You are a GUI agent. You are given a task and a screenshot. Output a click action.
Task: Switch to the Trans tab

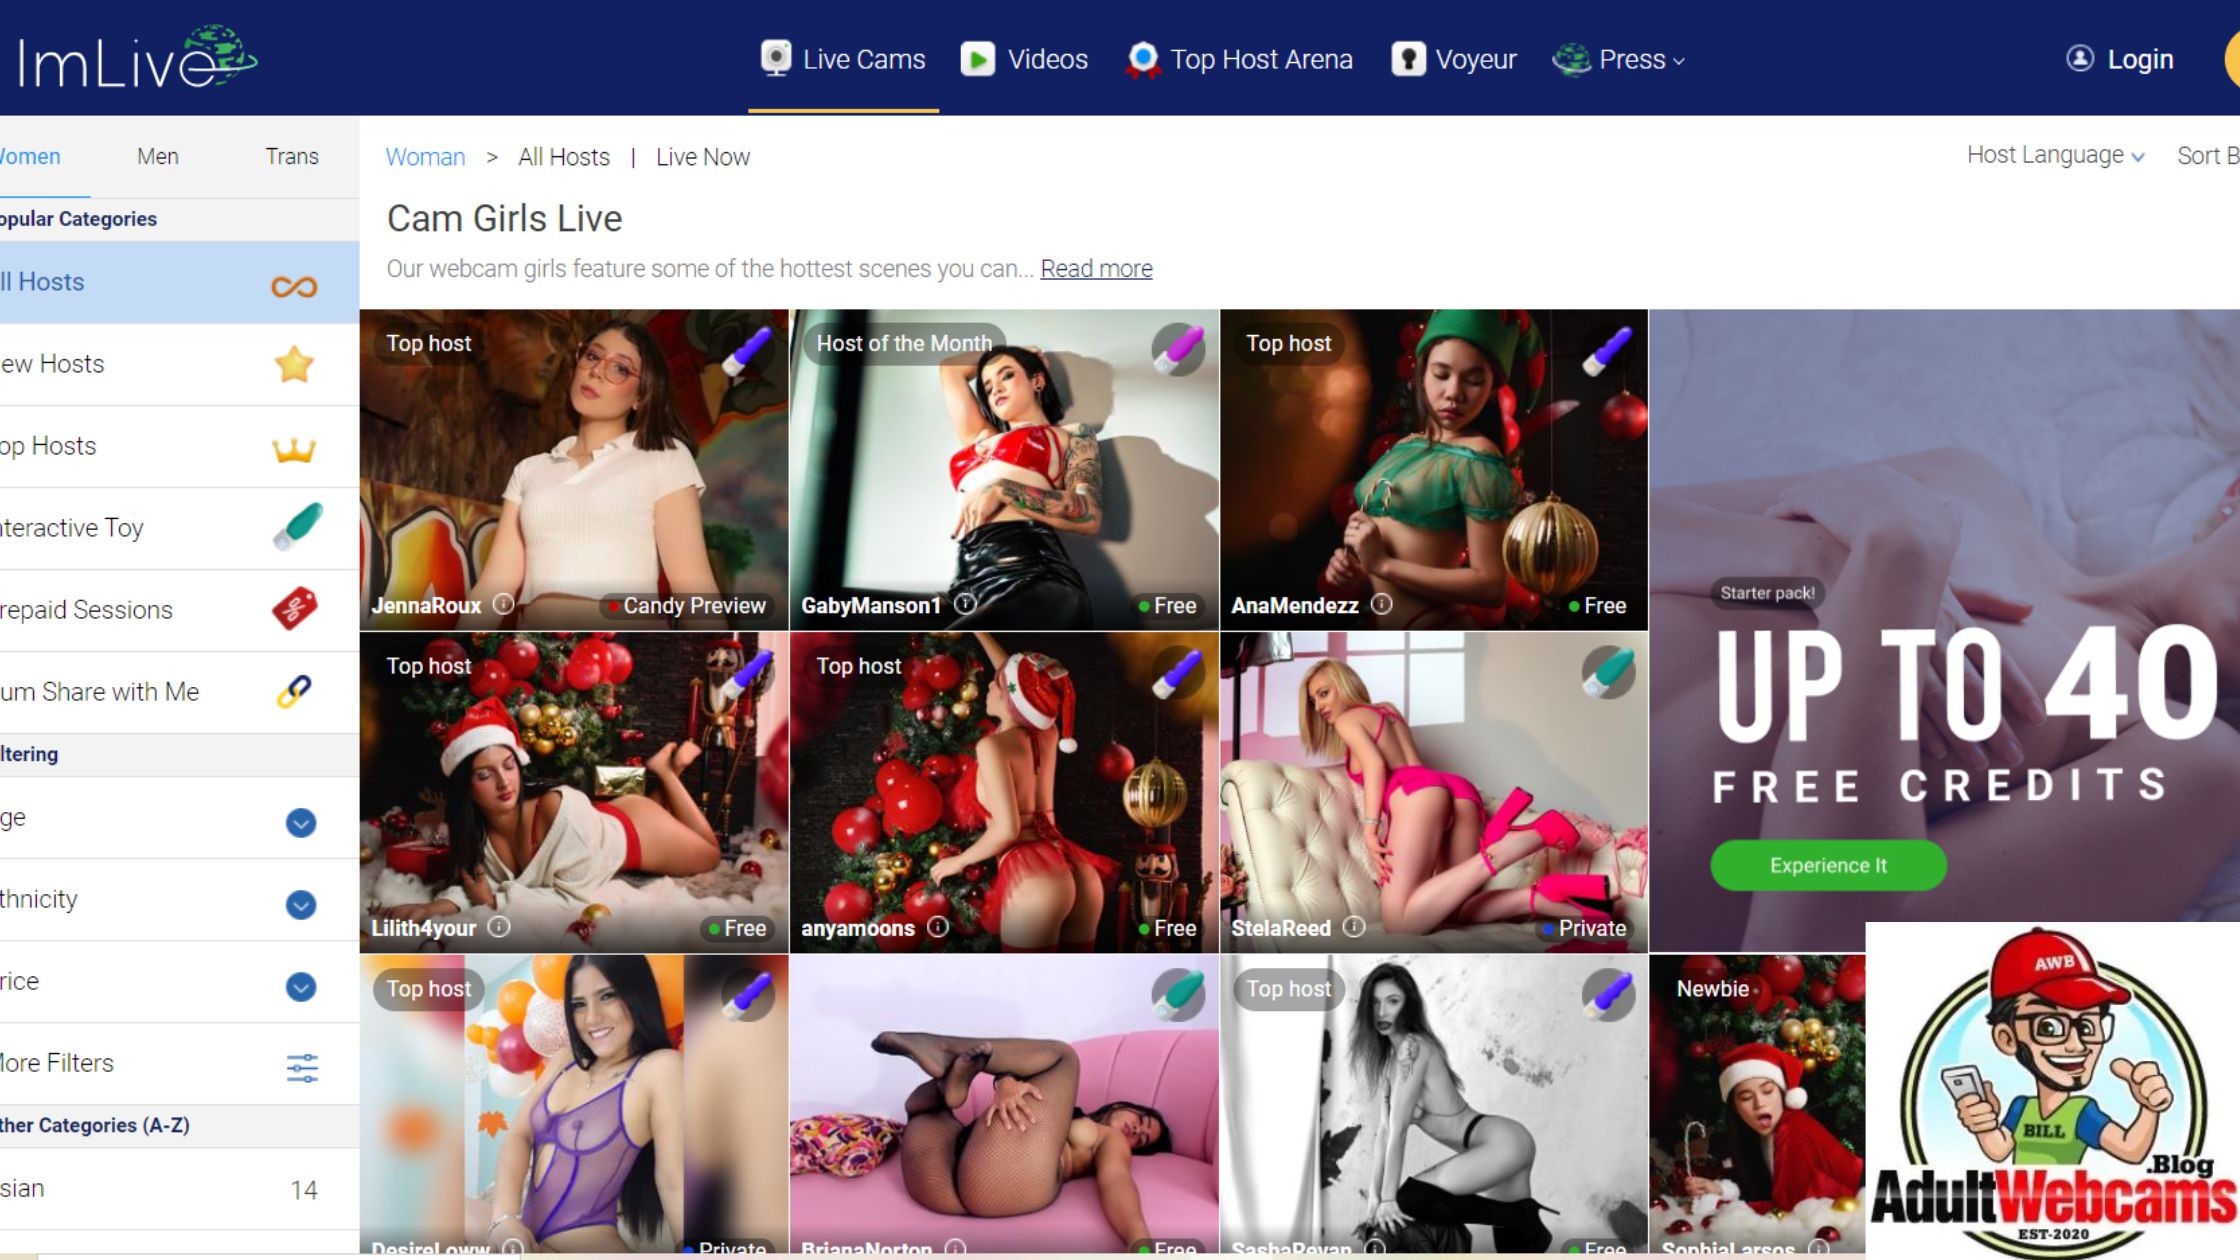coord(291,156)
